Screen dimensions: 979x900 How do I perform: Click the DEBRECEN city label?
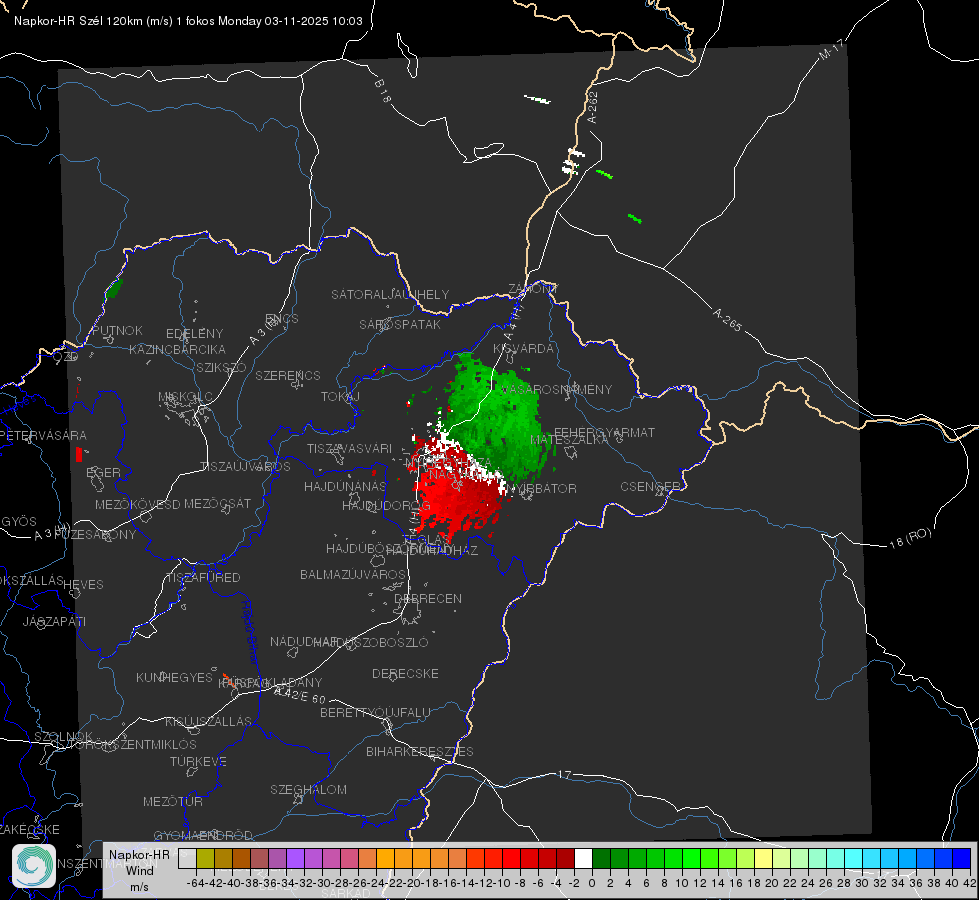(x=428, y=598)
